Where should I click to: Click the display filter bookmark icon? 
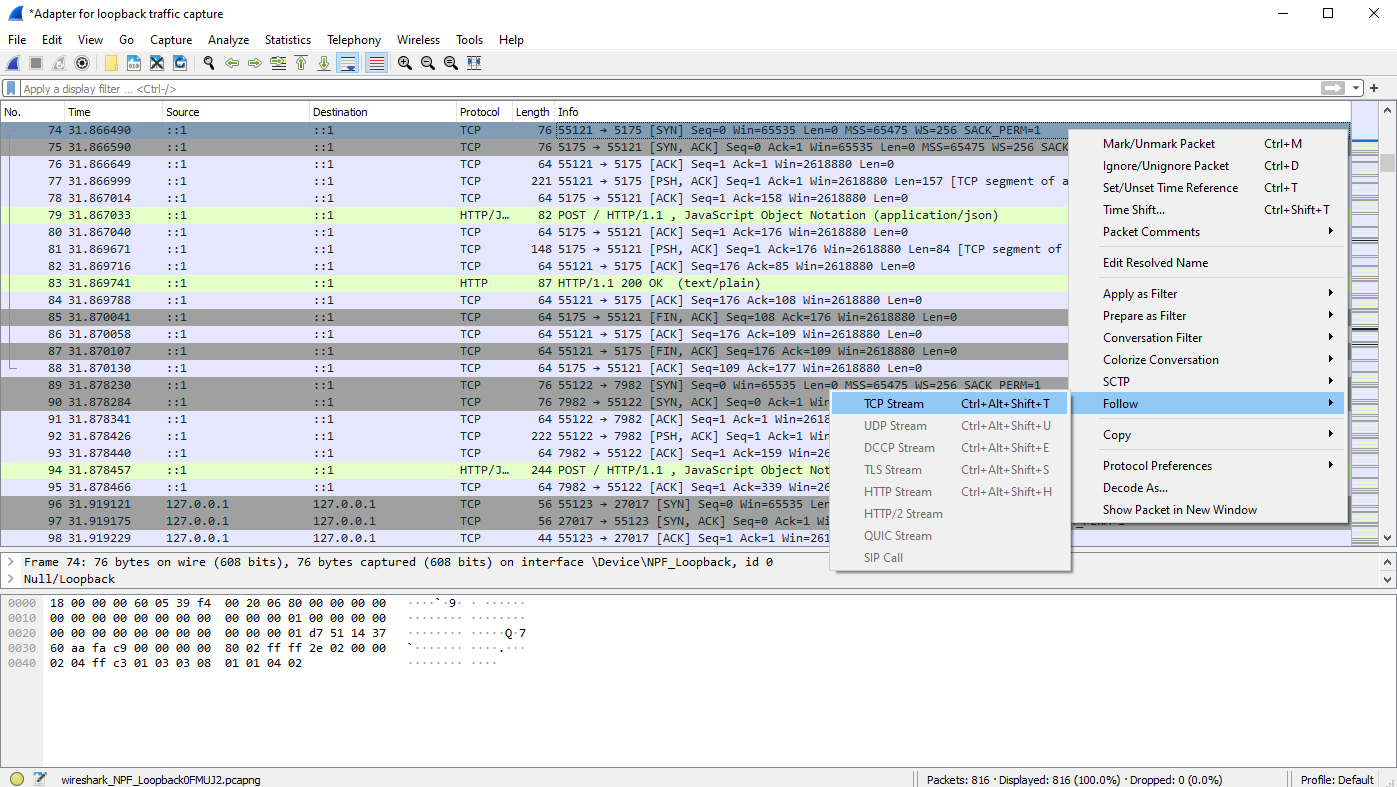coord(12,89)
